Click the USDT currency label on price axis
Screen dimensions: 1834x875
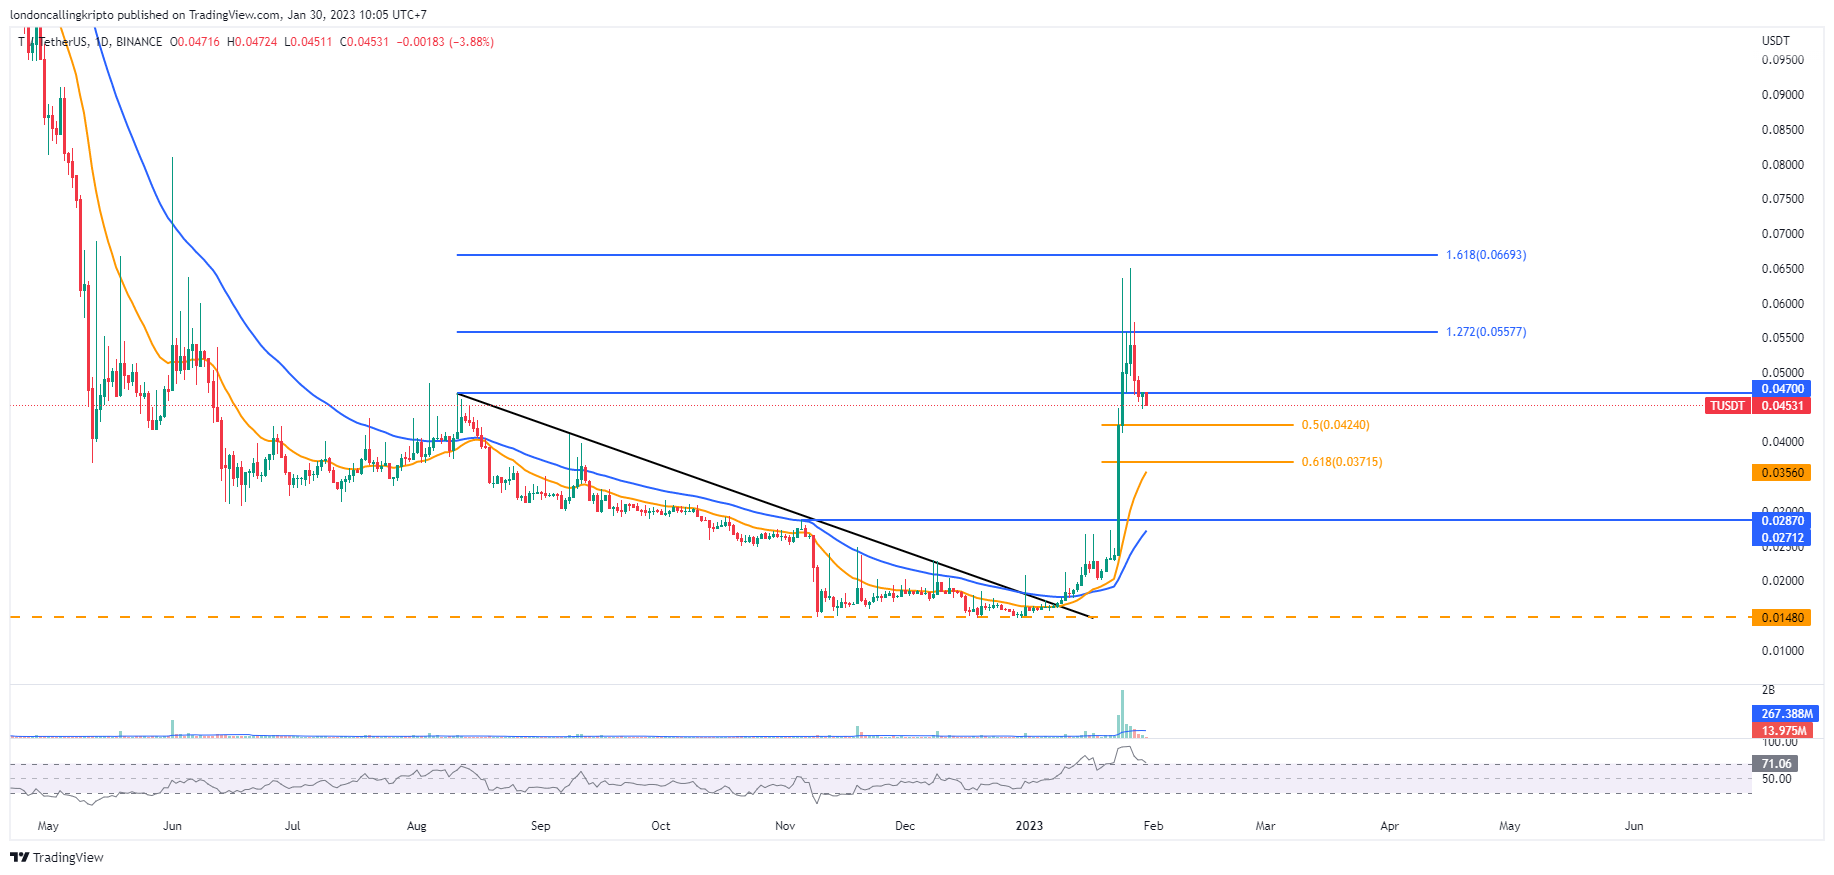click(x=1775, y=41)
